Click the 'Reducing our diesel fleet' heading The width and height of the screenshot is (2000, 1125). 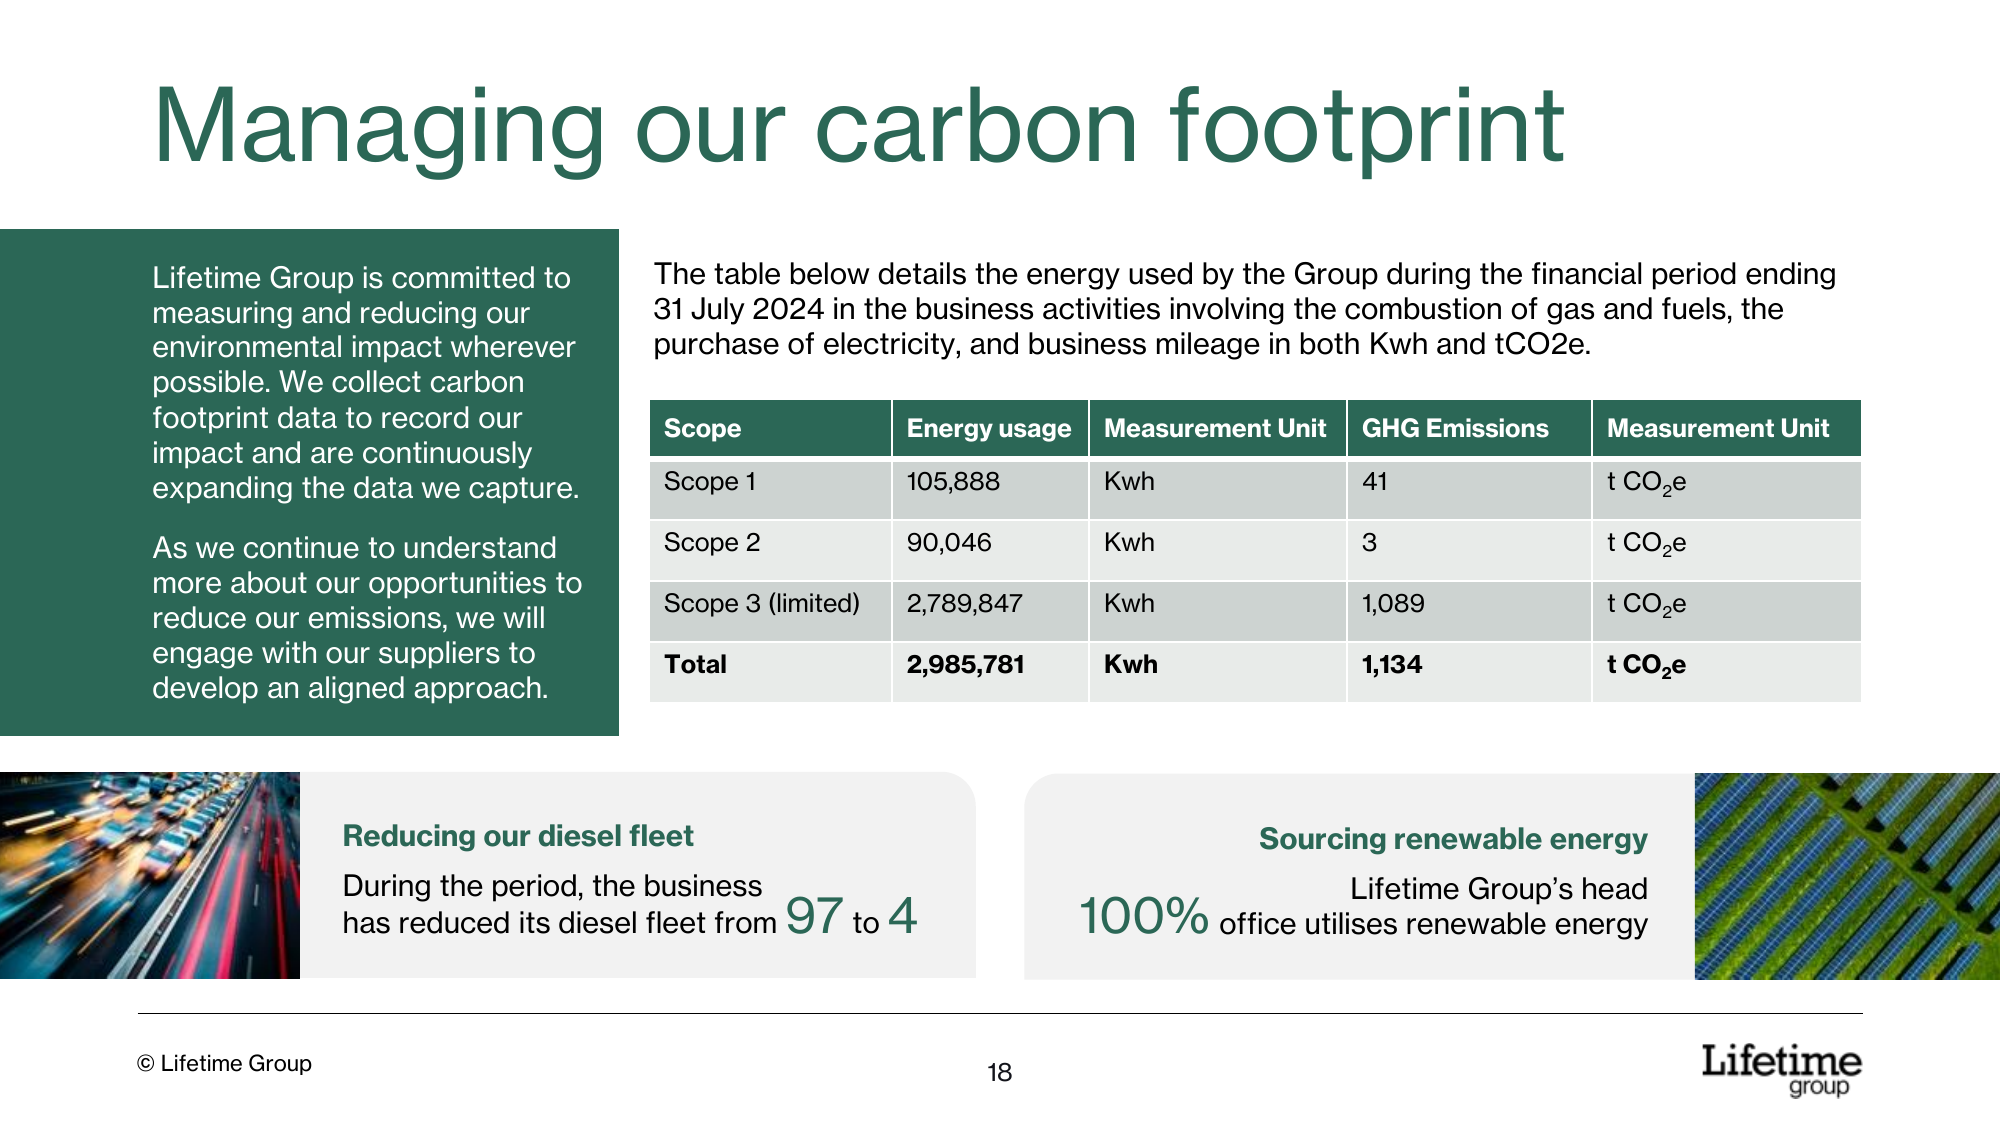point(518,836)
